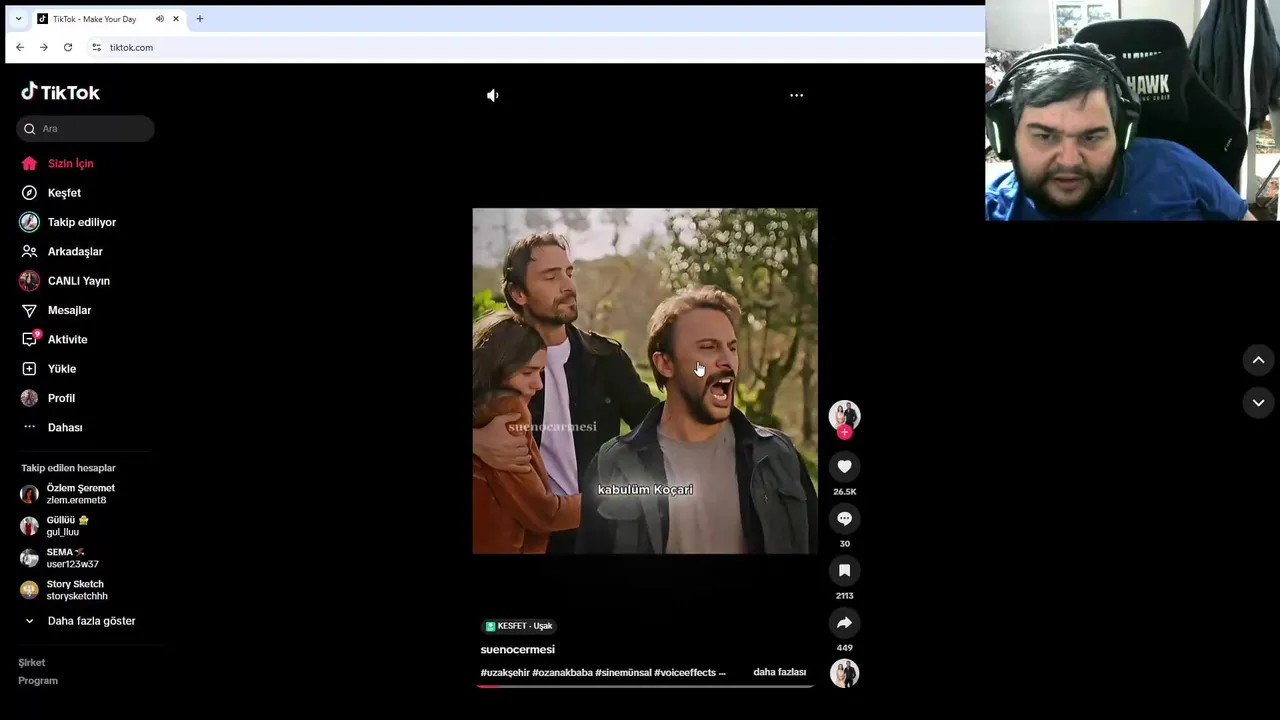Mute the video with speaker icon

[x=492, y=95]
